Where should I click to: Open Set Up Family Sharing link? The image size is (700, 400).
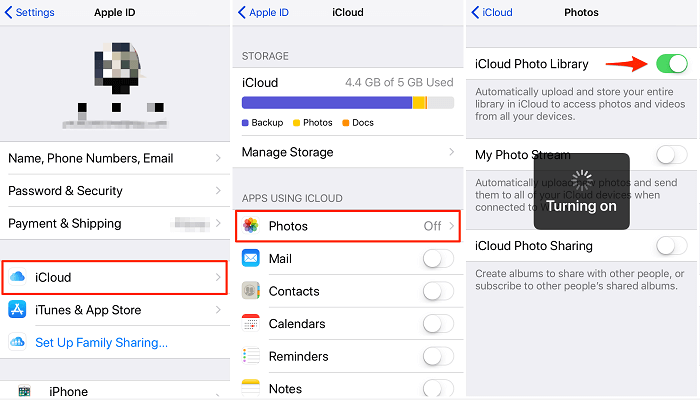101,343
